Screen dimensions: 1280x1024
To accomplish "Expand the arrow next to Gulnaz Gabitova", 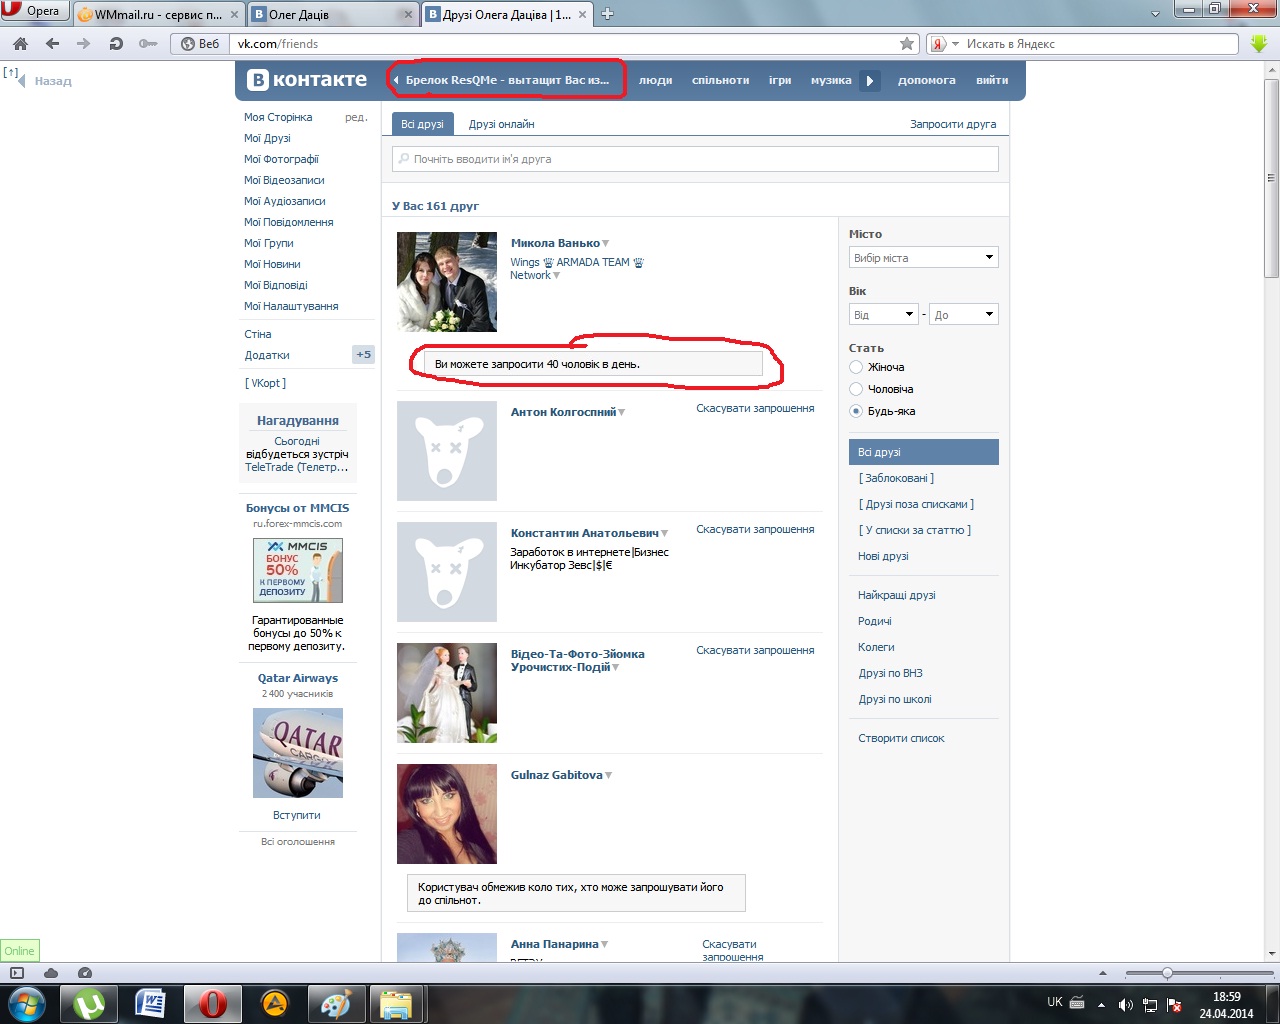I will click(609, 776).
